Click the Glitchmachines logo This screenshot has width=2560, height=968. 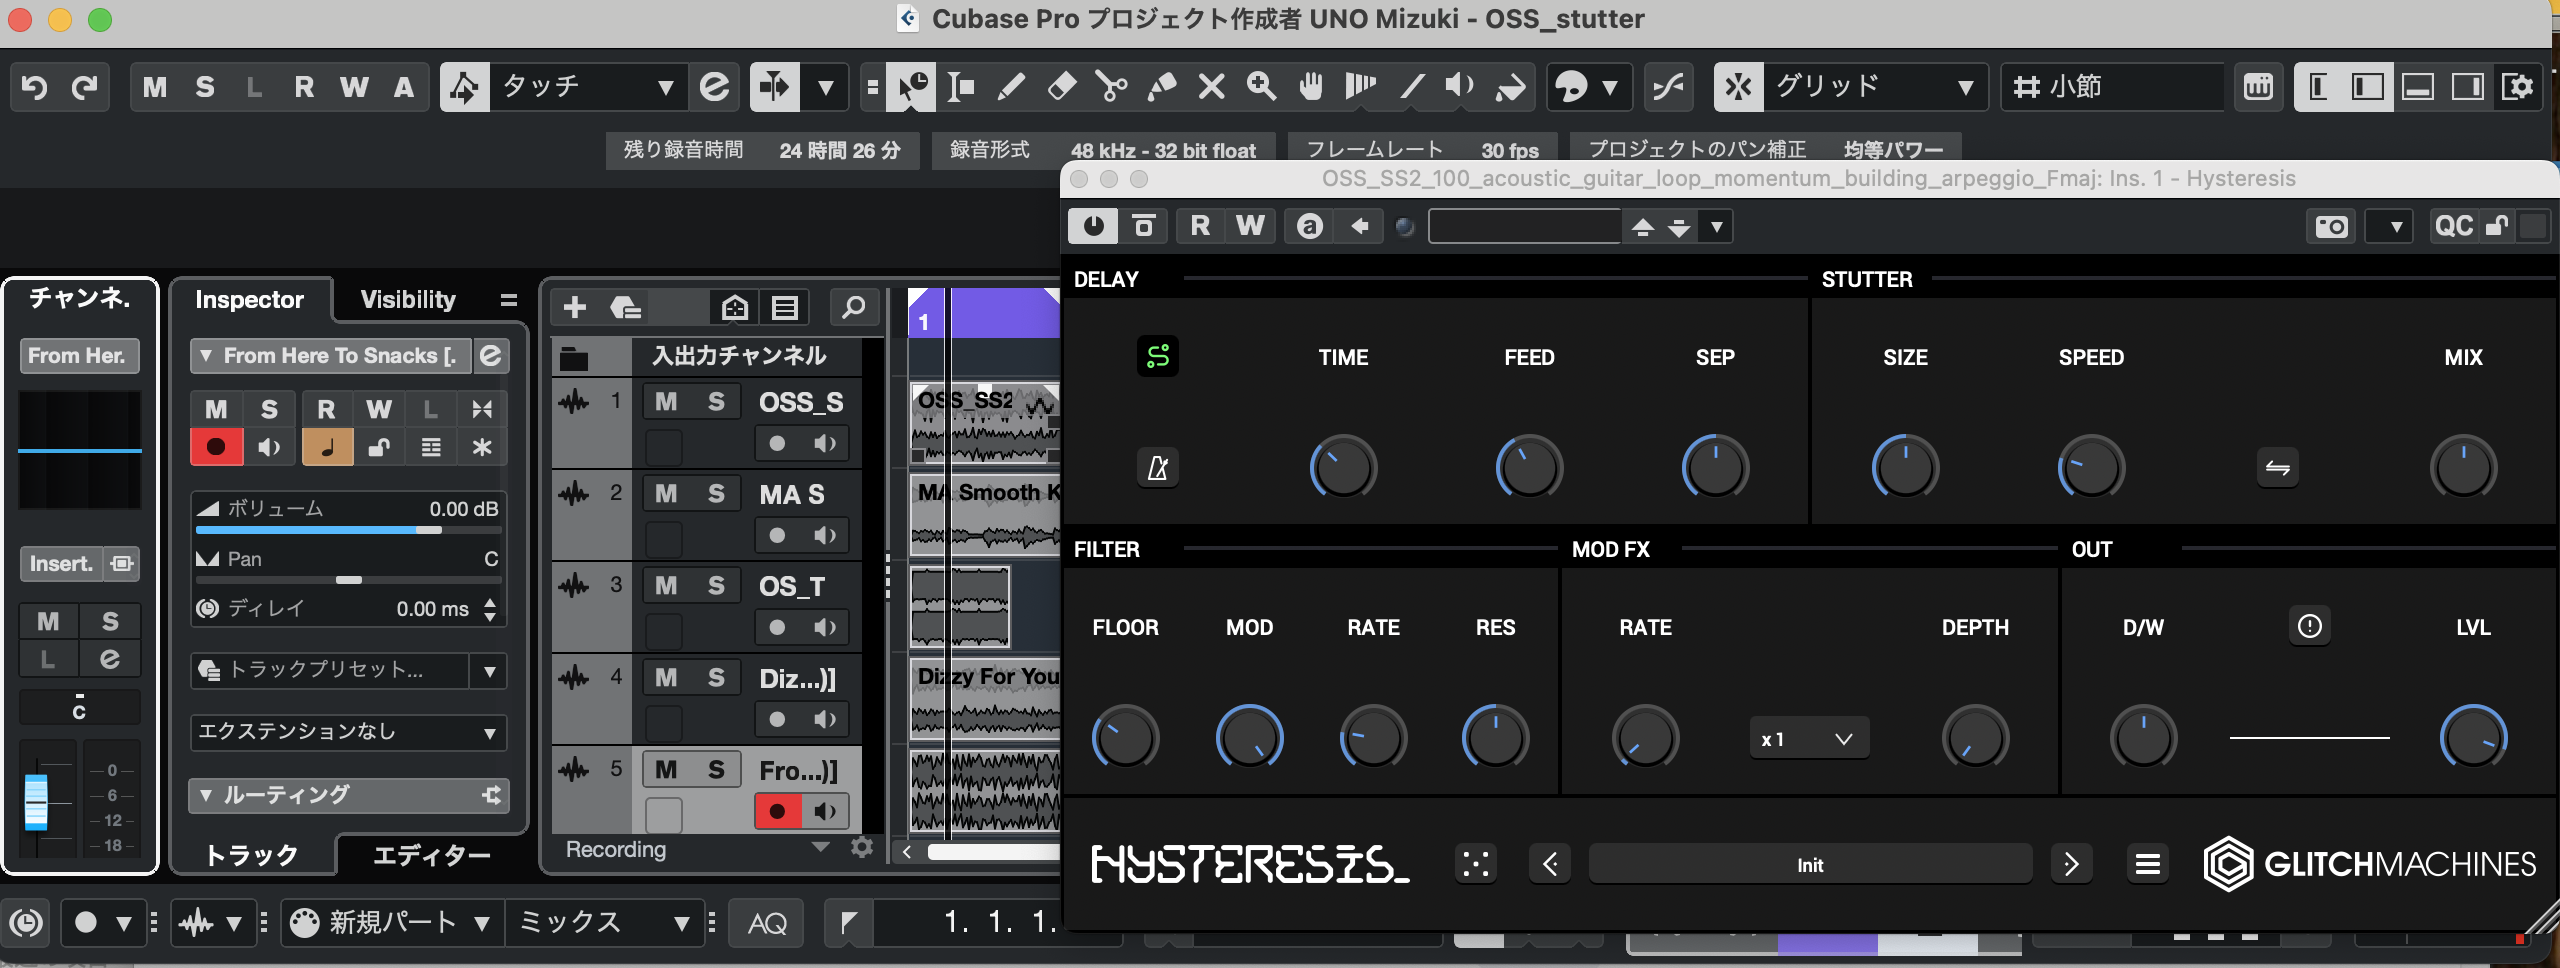coord(2370,864)
